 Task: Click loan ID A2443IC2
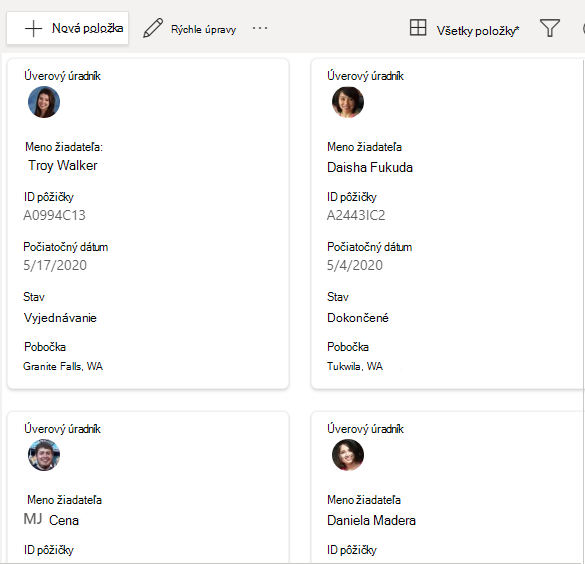[356, 216]
